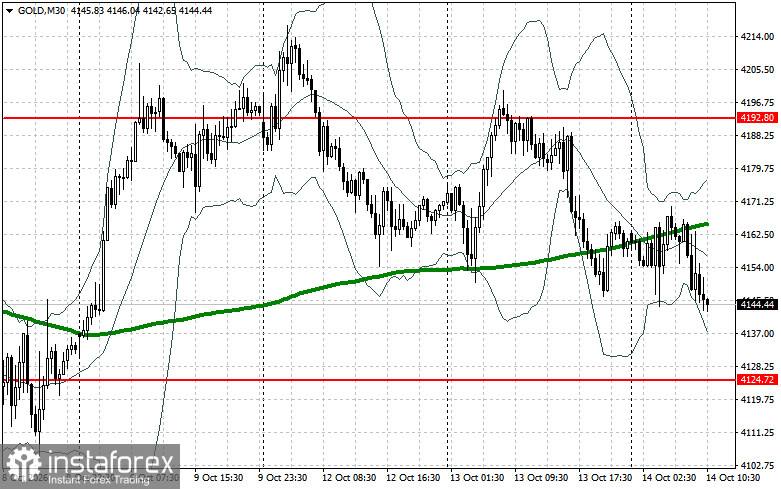Click the 4179.75 price scale value
781x489 pixels.
pos(757,169)
